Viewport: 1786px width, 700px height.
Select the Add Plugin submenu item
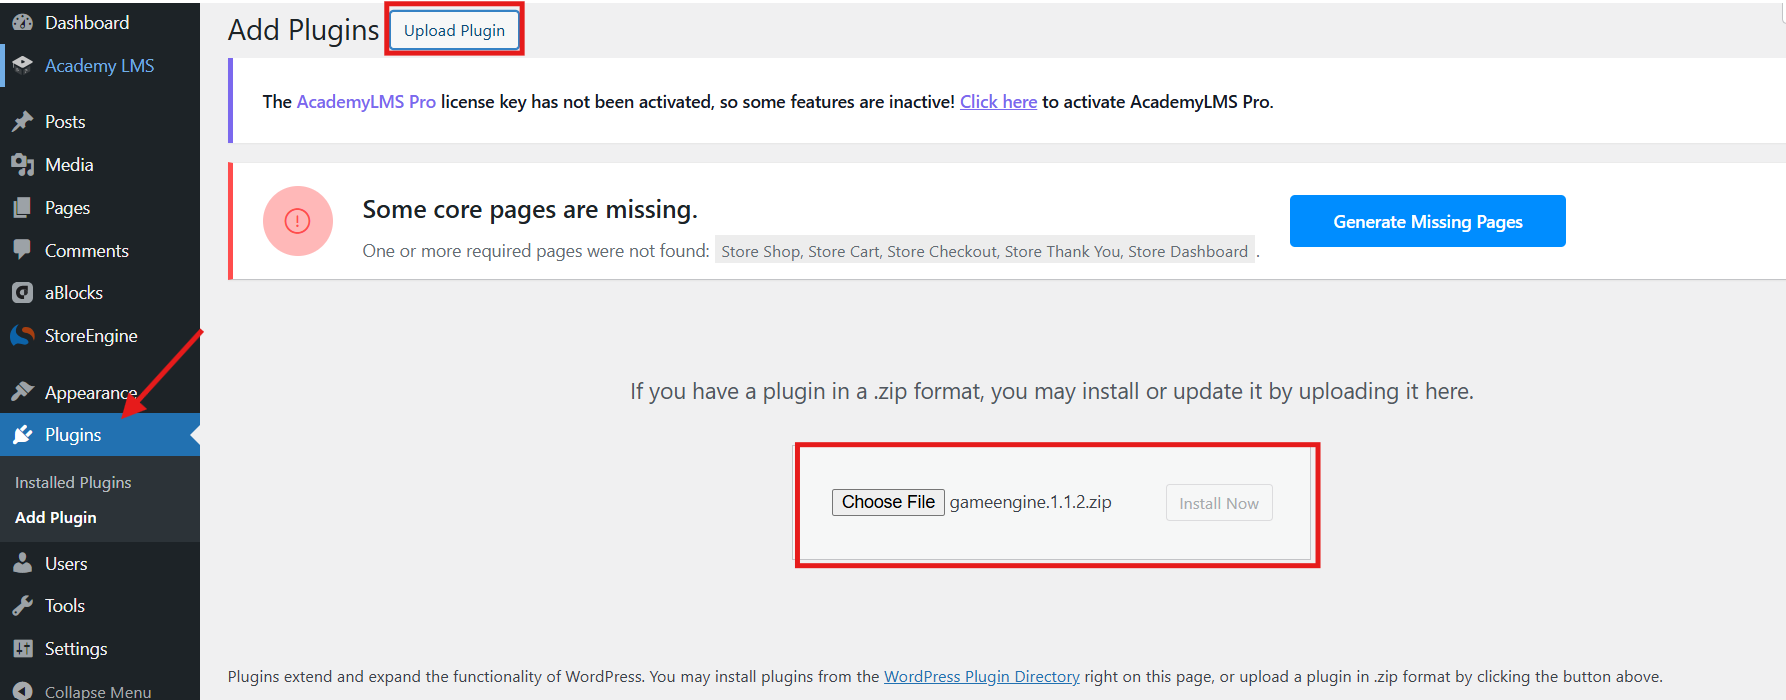[56, 517]
